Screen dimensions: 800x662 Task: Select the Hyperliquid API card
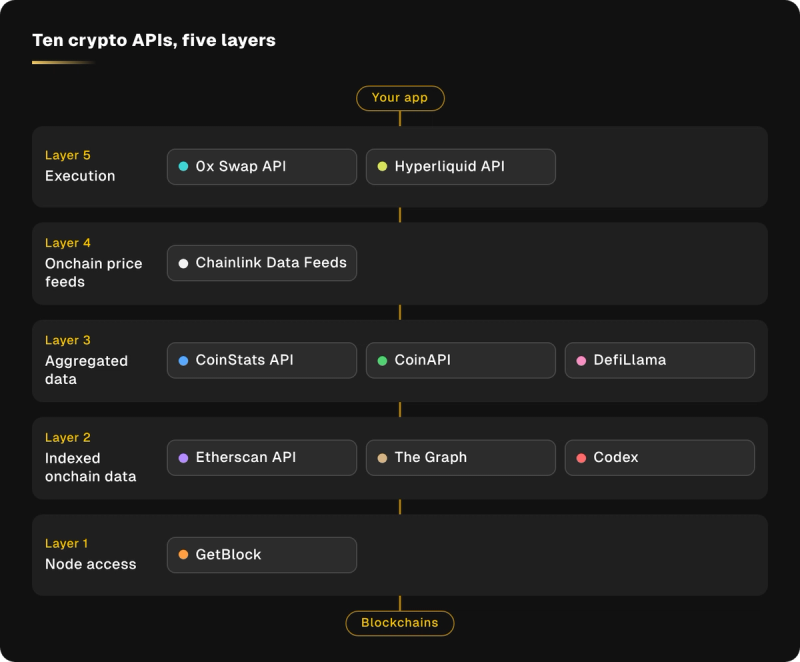coord(461,167)
